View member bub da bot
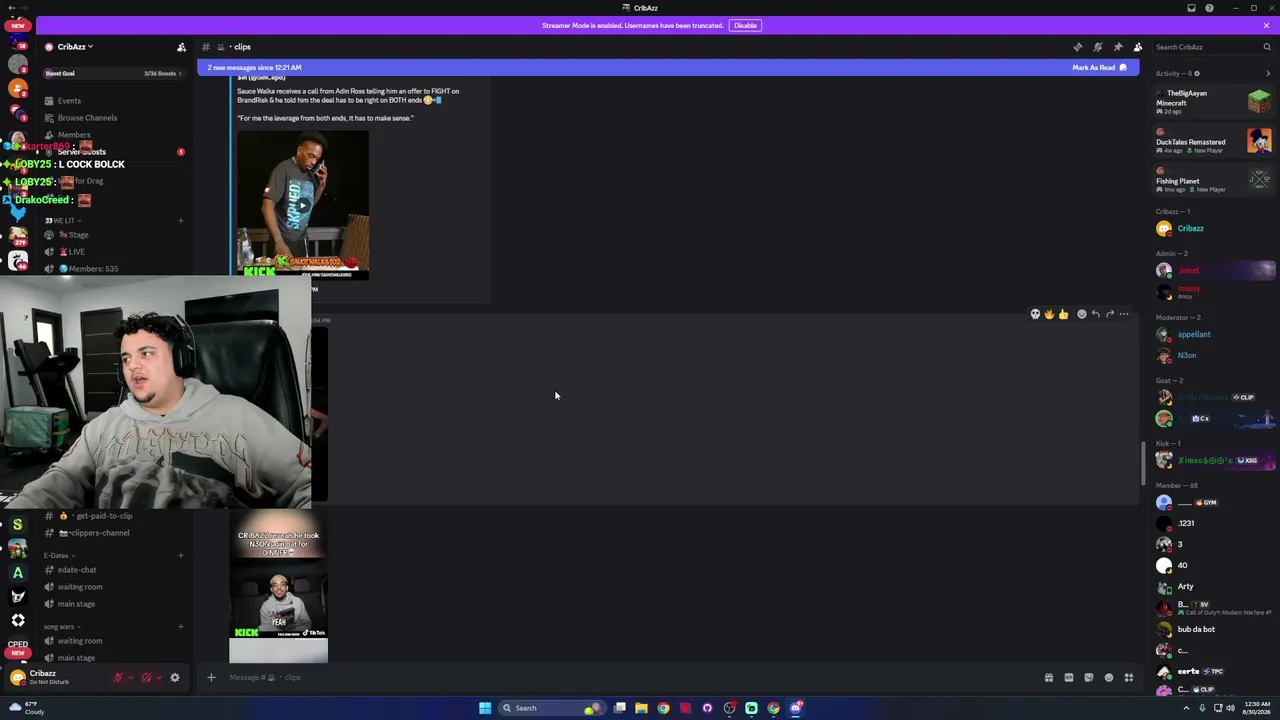 coord(1214,630)
